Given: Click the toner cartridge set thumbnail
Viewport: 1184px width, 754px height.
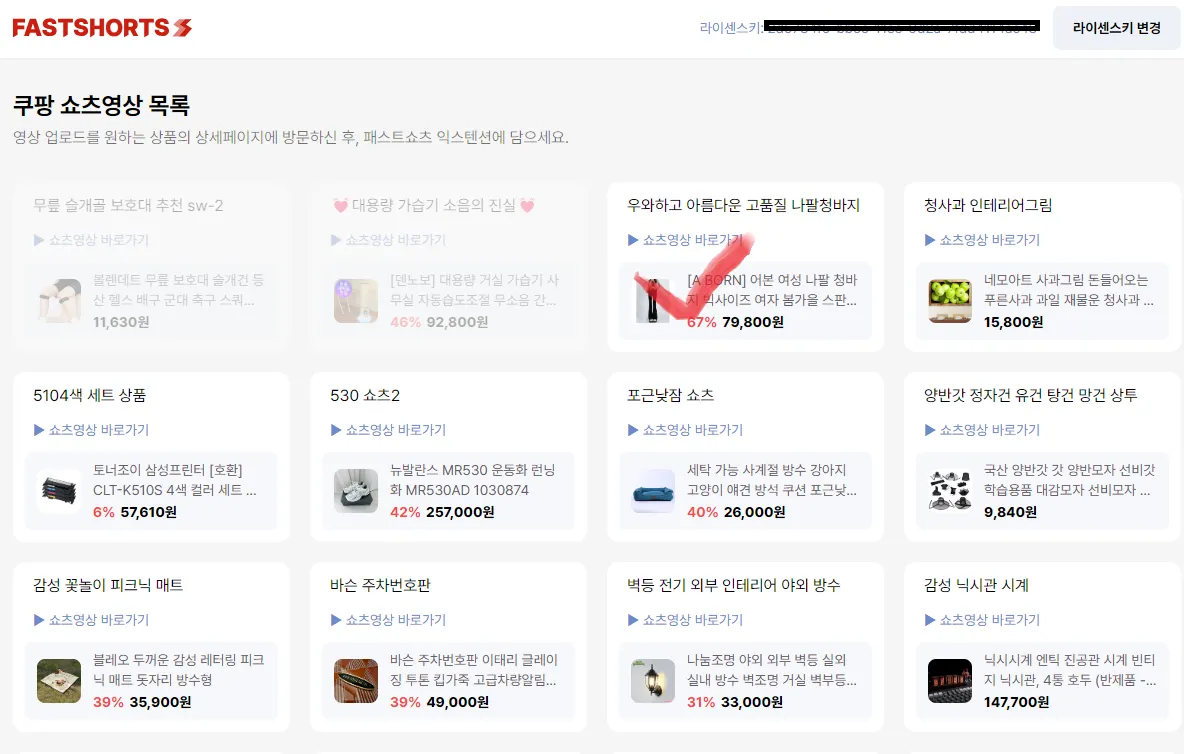Looking at the screenshot, I should click(59, 491).
